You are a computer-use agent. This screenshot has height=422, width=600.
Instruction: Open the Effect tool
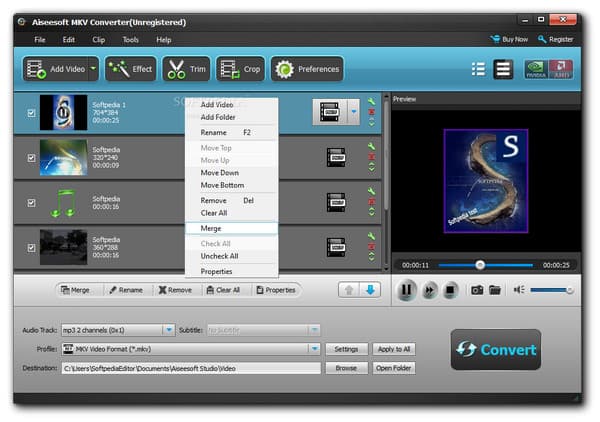pos(130,69)
